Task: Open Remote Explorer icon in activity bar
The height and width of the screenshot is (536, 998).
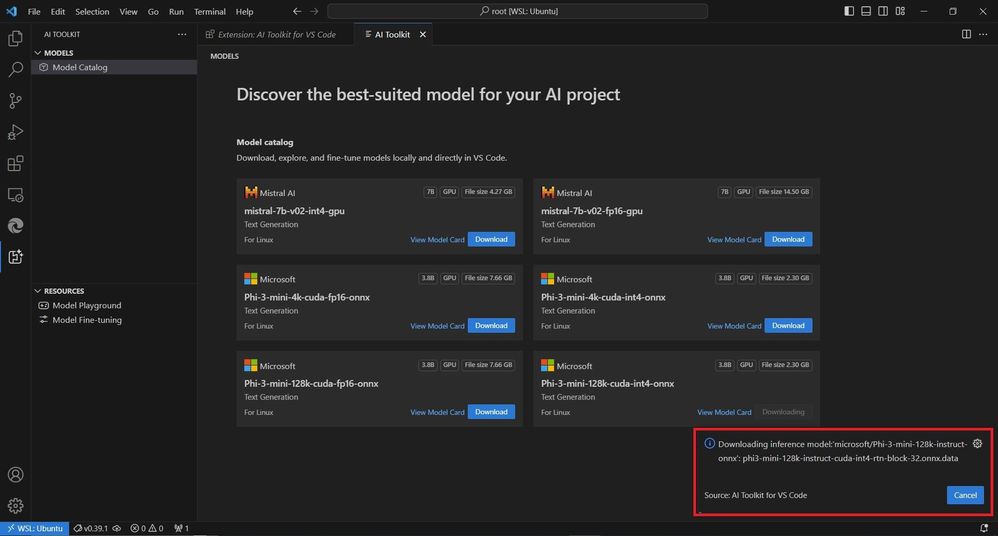Action: (x=15, y=195)
